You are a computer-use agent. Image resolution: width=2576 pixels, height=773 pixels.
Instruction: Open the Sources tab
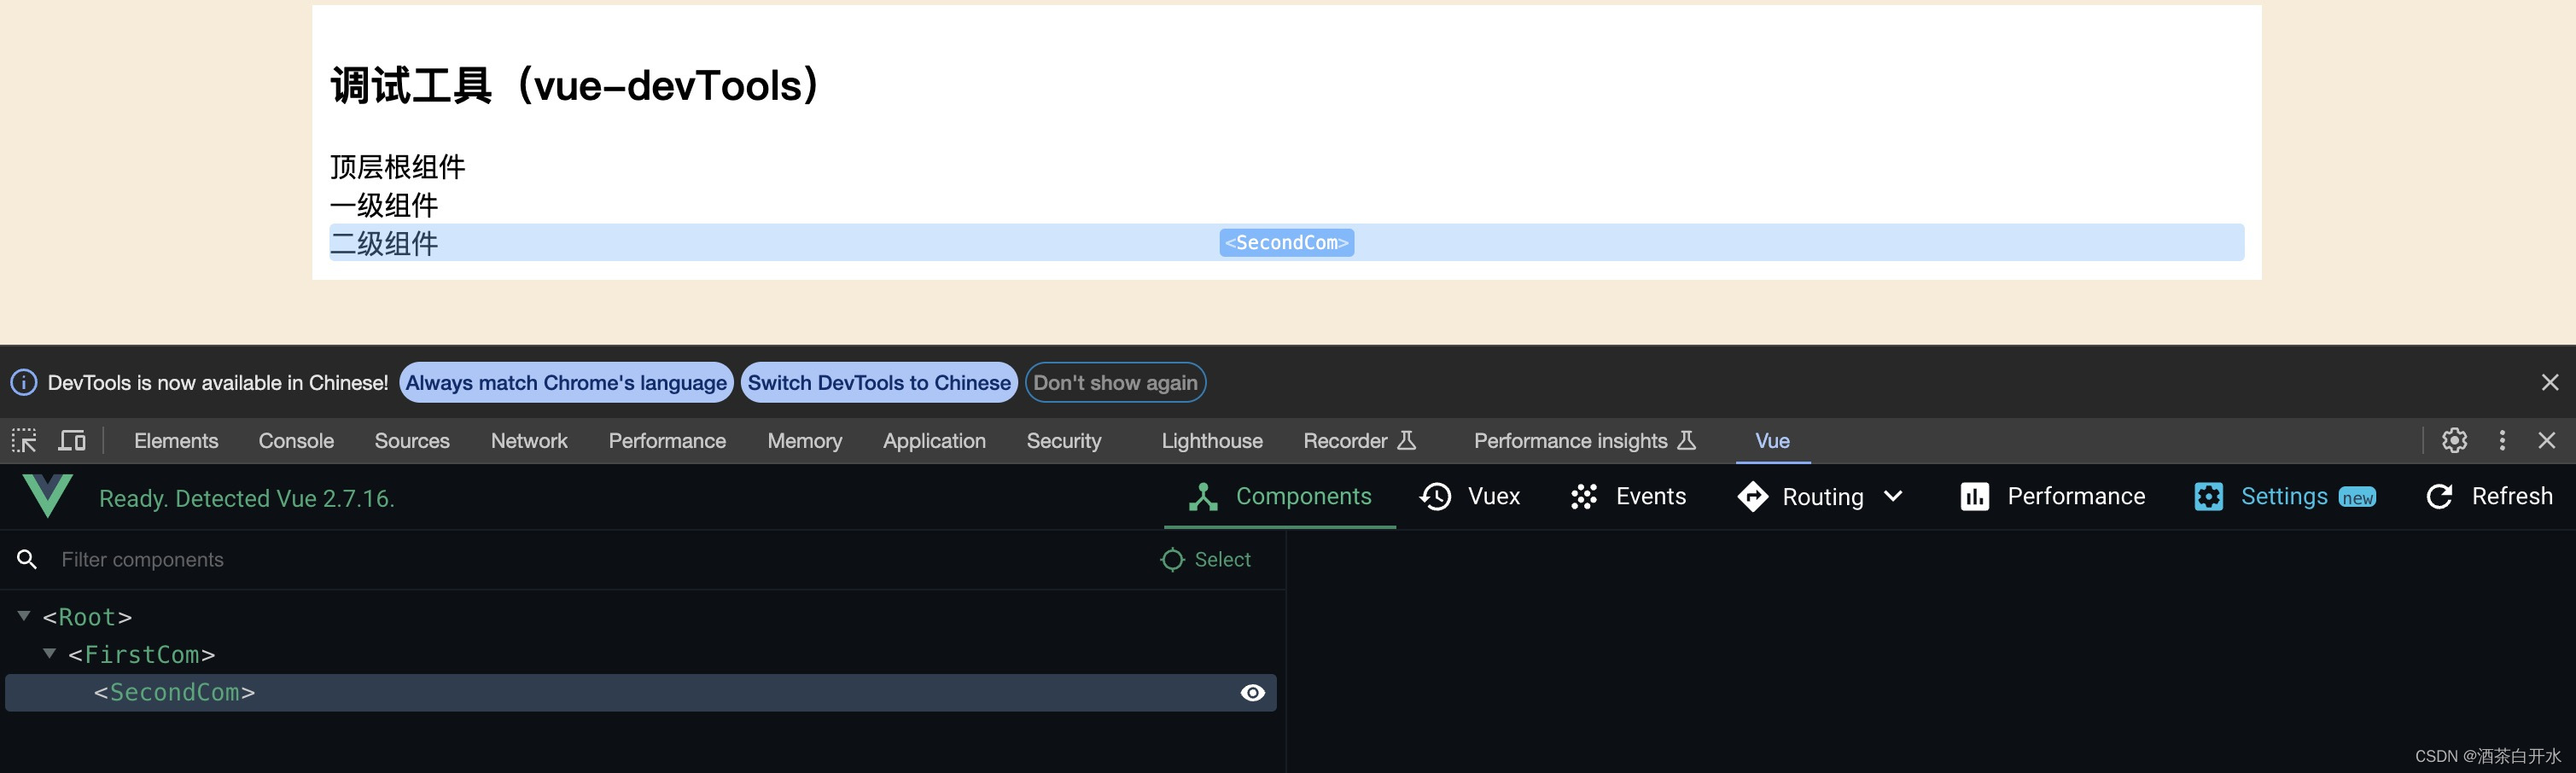coord(412,441)
